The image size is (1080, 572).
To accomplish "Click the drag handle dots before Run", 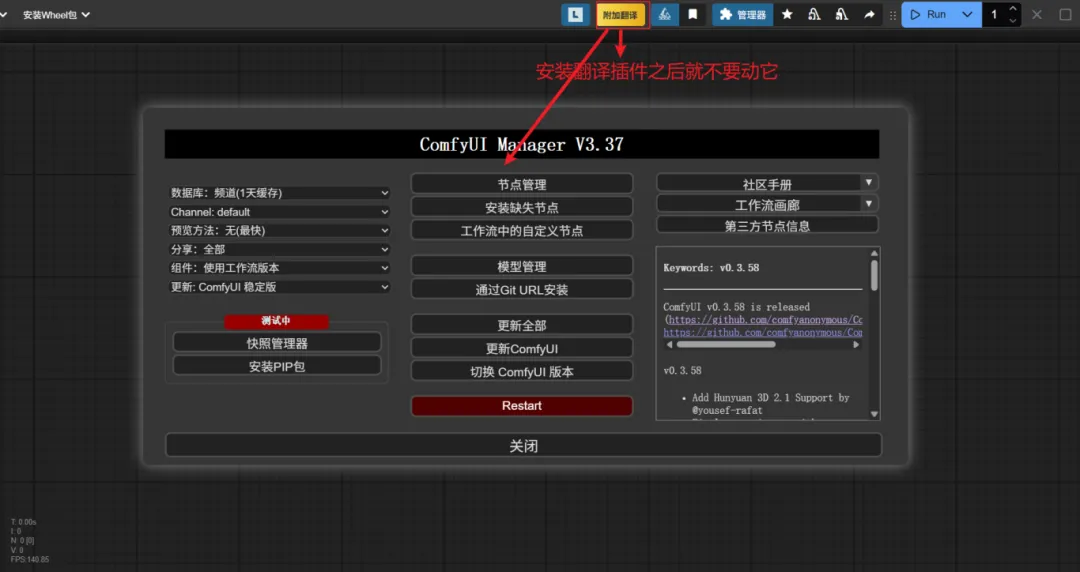I will click(893, 15).
